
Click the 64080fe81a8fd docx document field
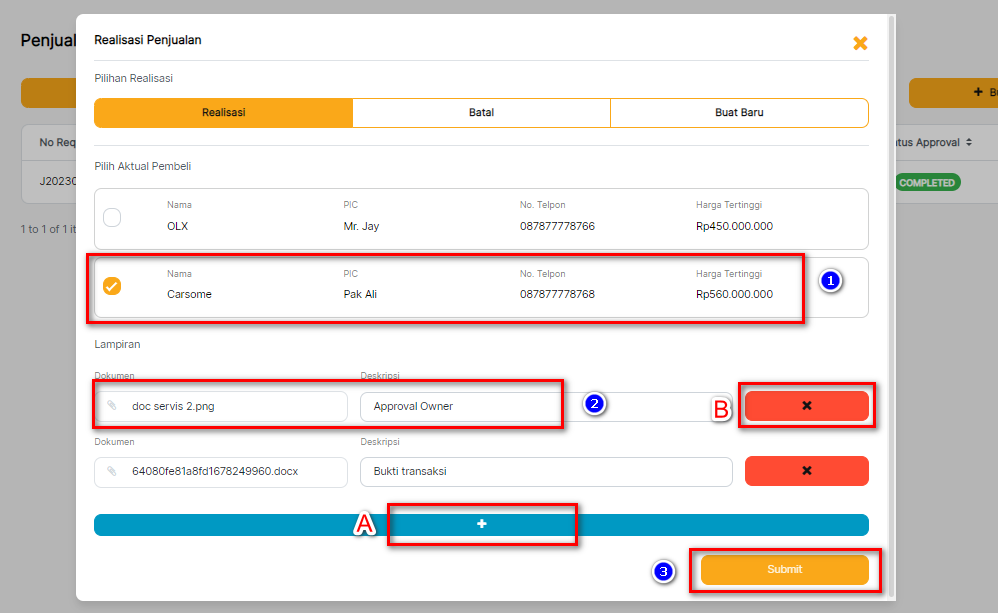[230, 471]
